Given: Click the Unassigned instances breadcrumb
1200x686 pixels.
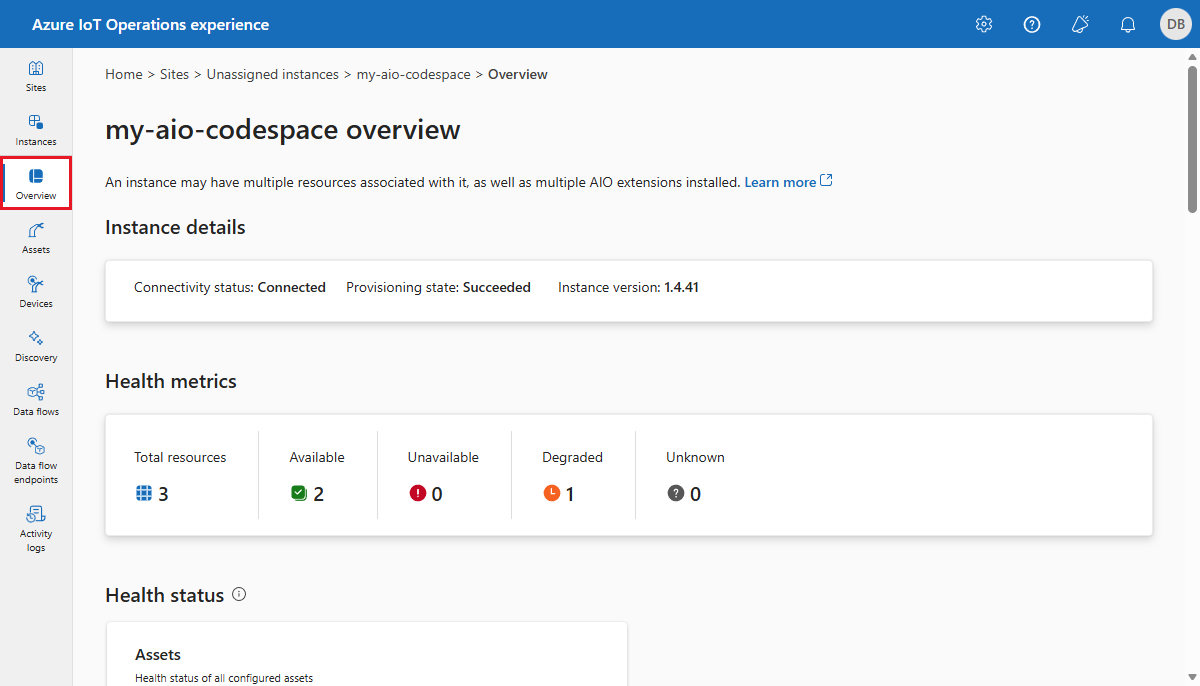Looking at the screenshot, I should pos(273,74).
